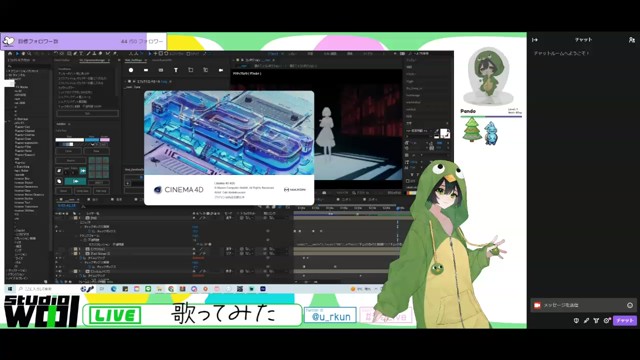This screenshot has height=360, width=640.
Task: Collapse the chat panel with arrow icon
Action: pos(535,40)
